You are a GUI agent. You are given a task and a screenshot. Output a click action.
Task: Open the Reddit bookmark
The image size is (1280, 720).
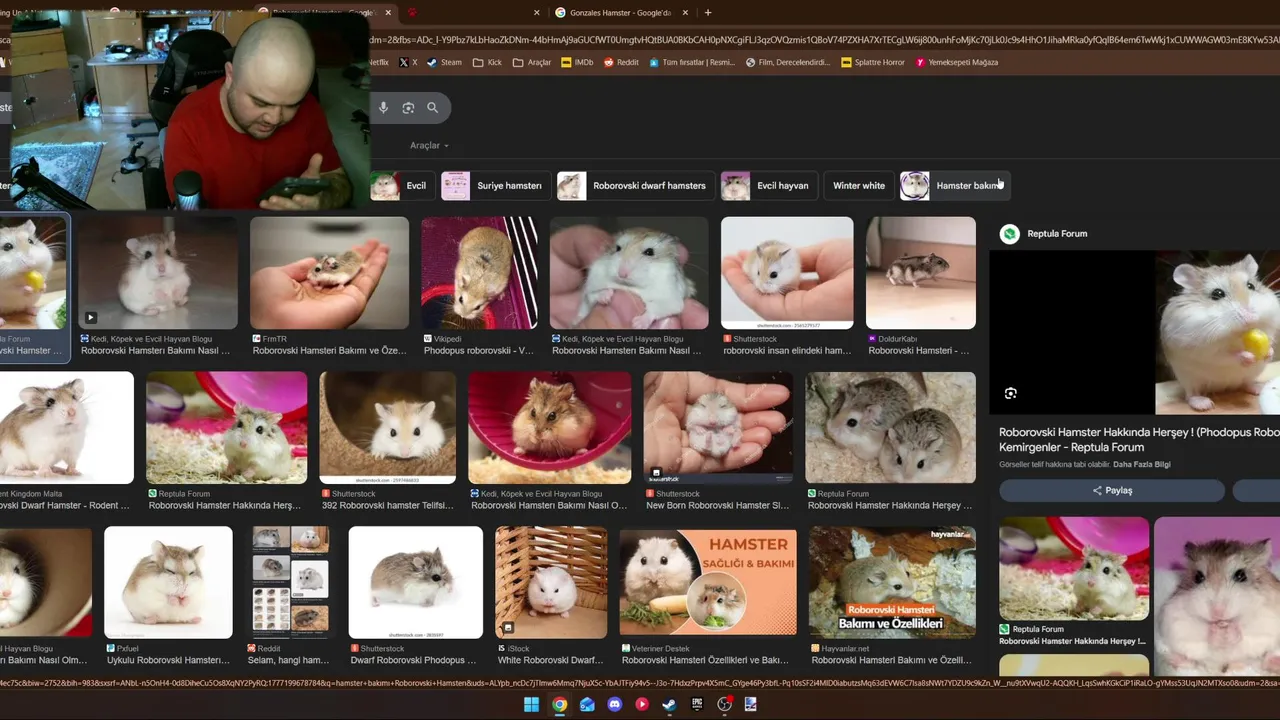[x=620, y=62]
